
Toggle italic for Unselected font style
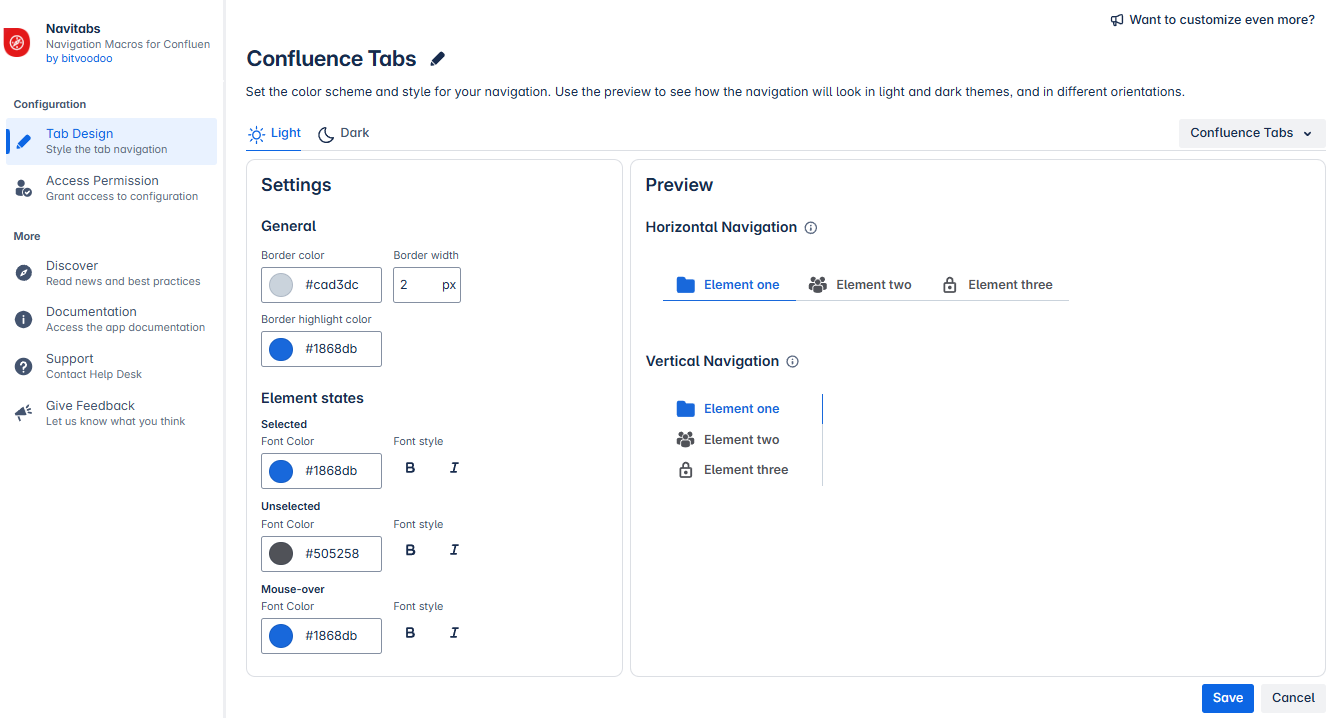click(x=454, y=550)
